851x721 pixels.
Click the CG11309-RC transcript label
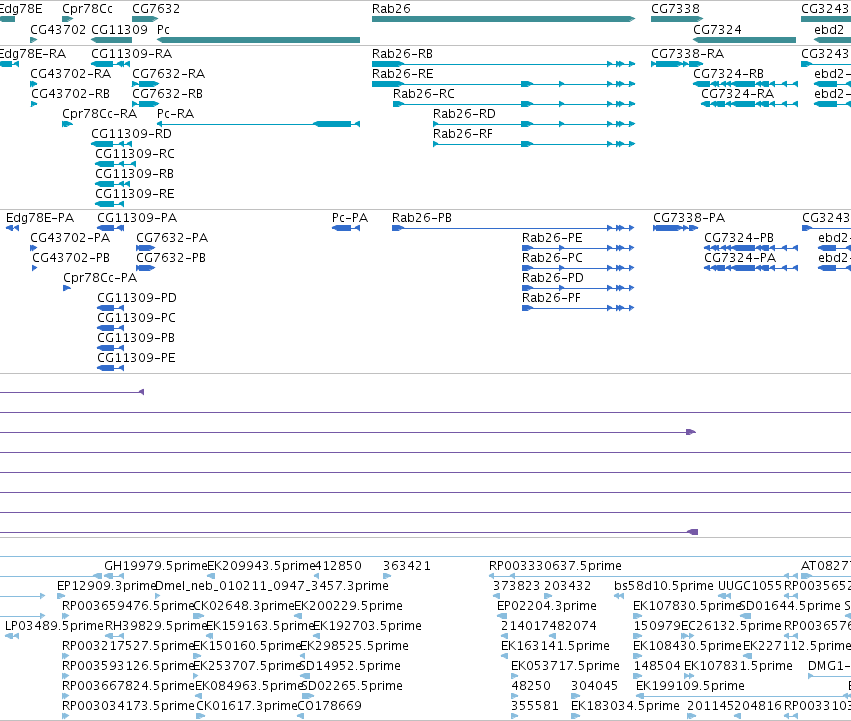point(135,154)
